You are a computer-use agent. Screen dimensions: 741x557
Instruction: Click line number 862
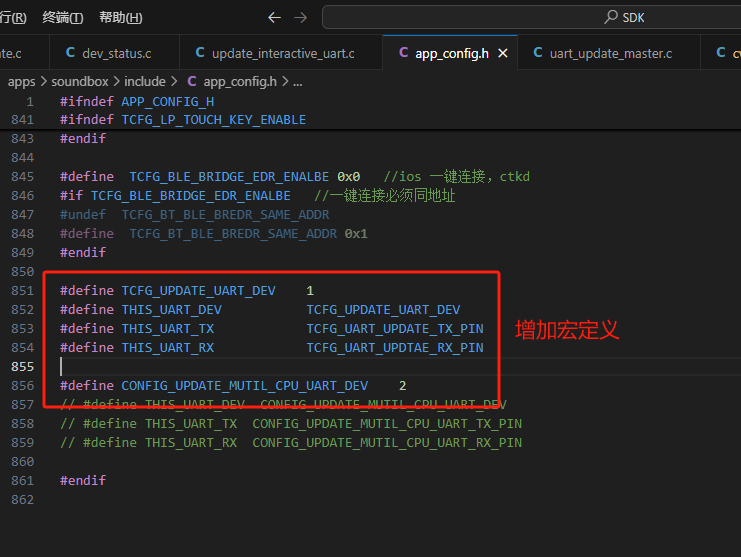pyautogui.click(x=23, y=500)
